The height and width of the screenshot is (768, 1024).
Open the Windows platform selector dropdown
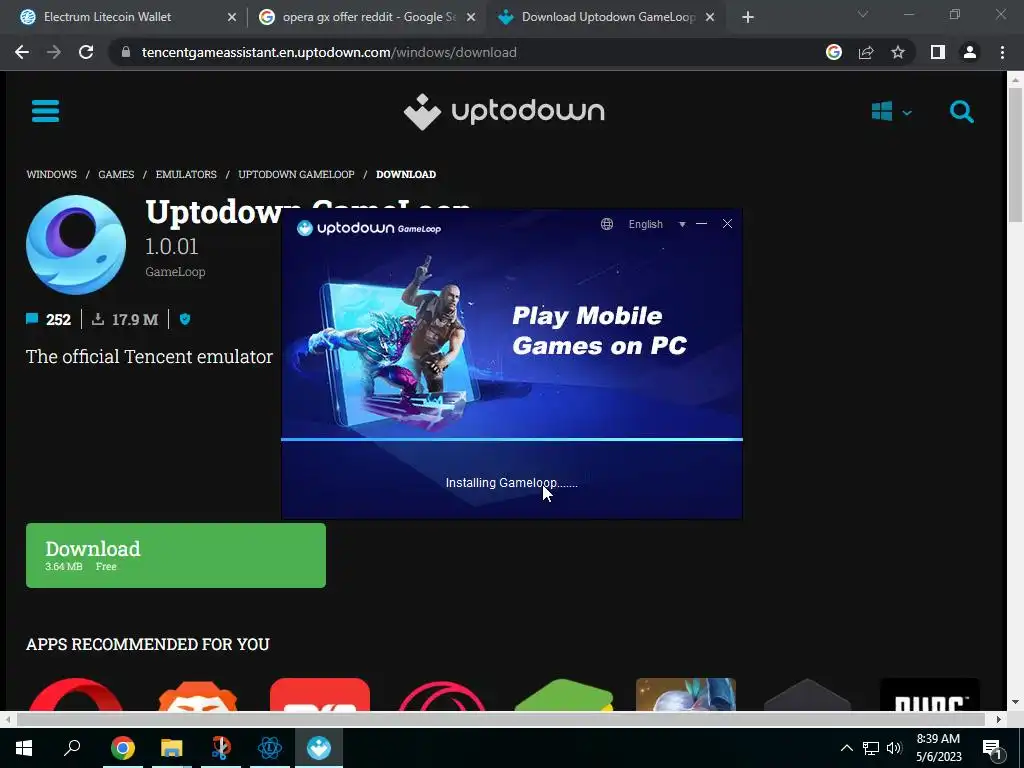pos(891,112)
